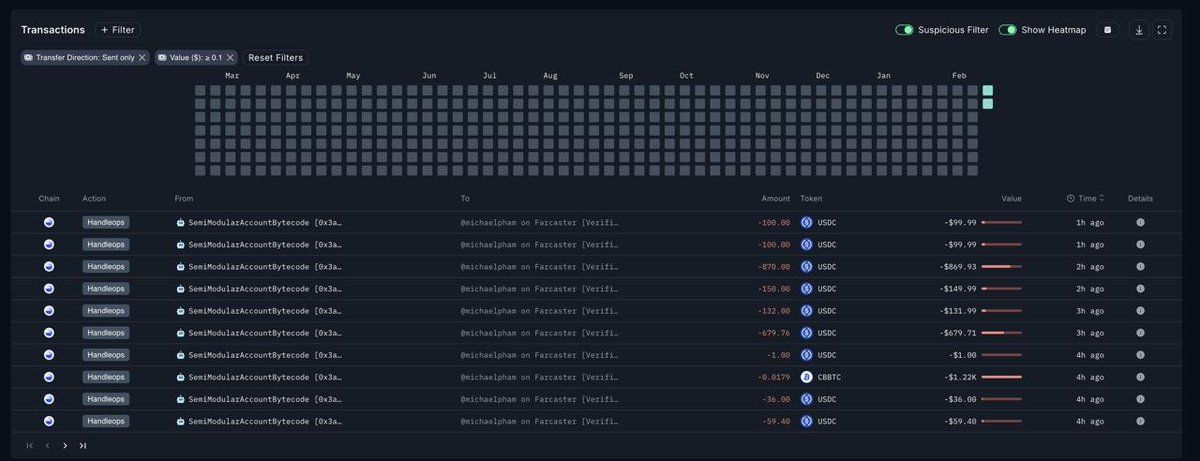Click the small square icon beside Show Heatmap
Image resolution: width=1200 pixels, height=461 pixels.
point(1107,30)
